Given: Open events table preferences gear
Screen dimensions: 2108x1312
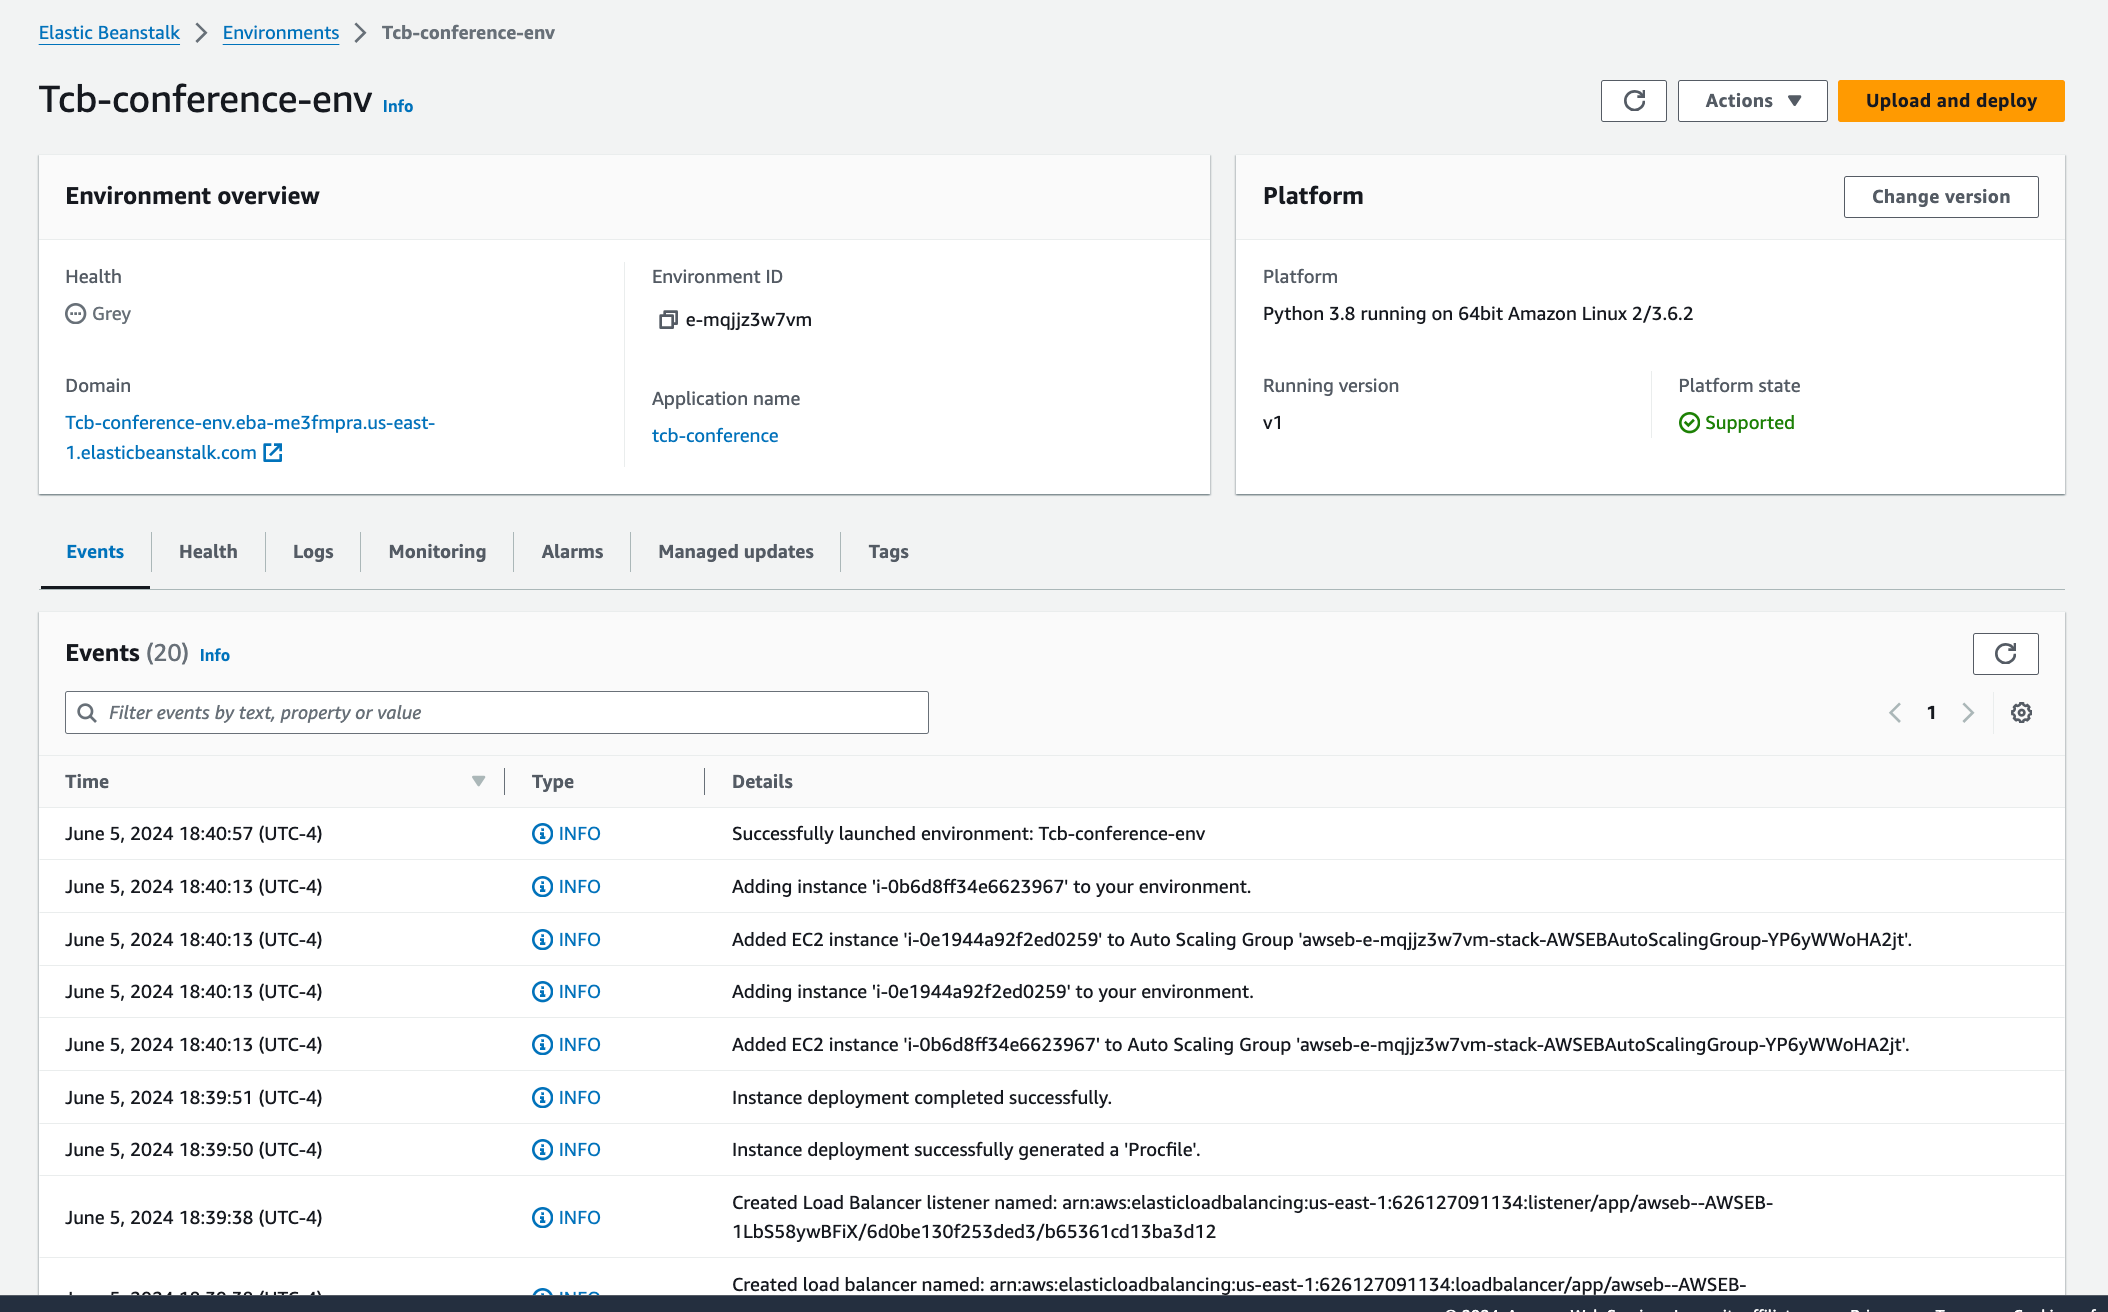Looking at the screenshot, I should [x=2021, y=713].
